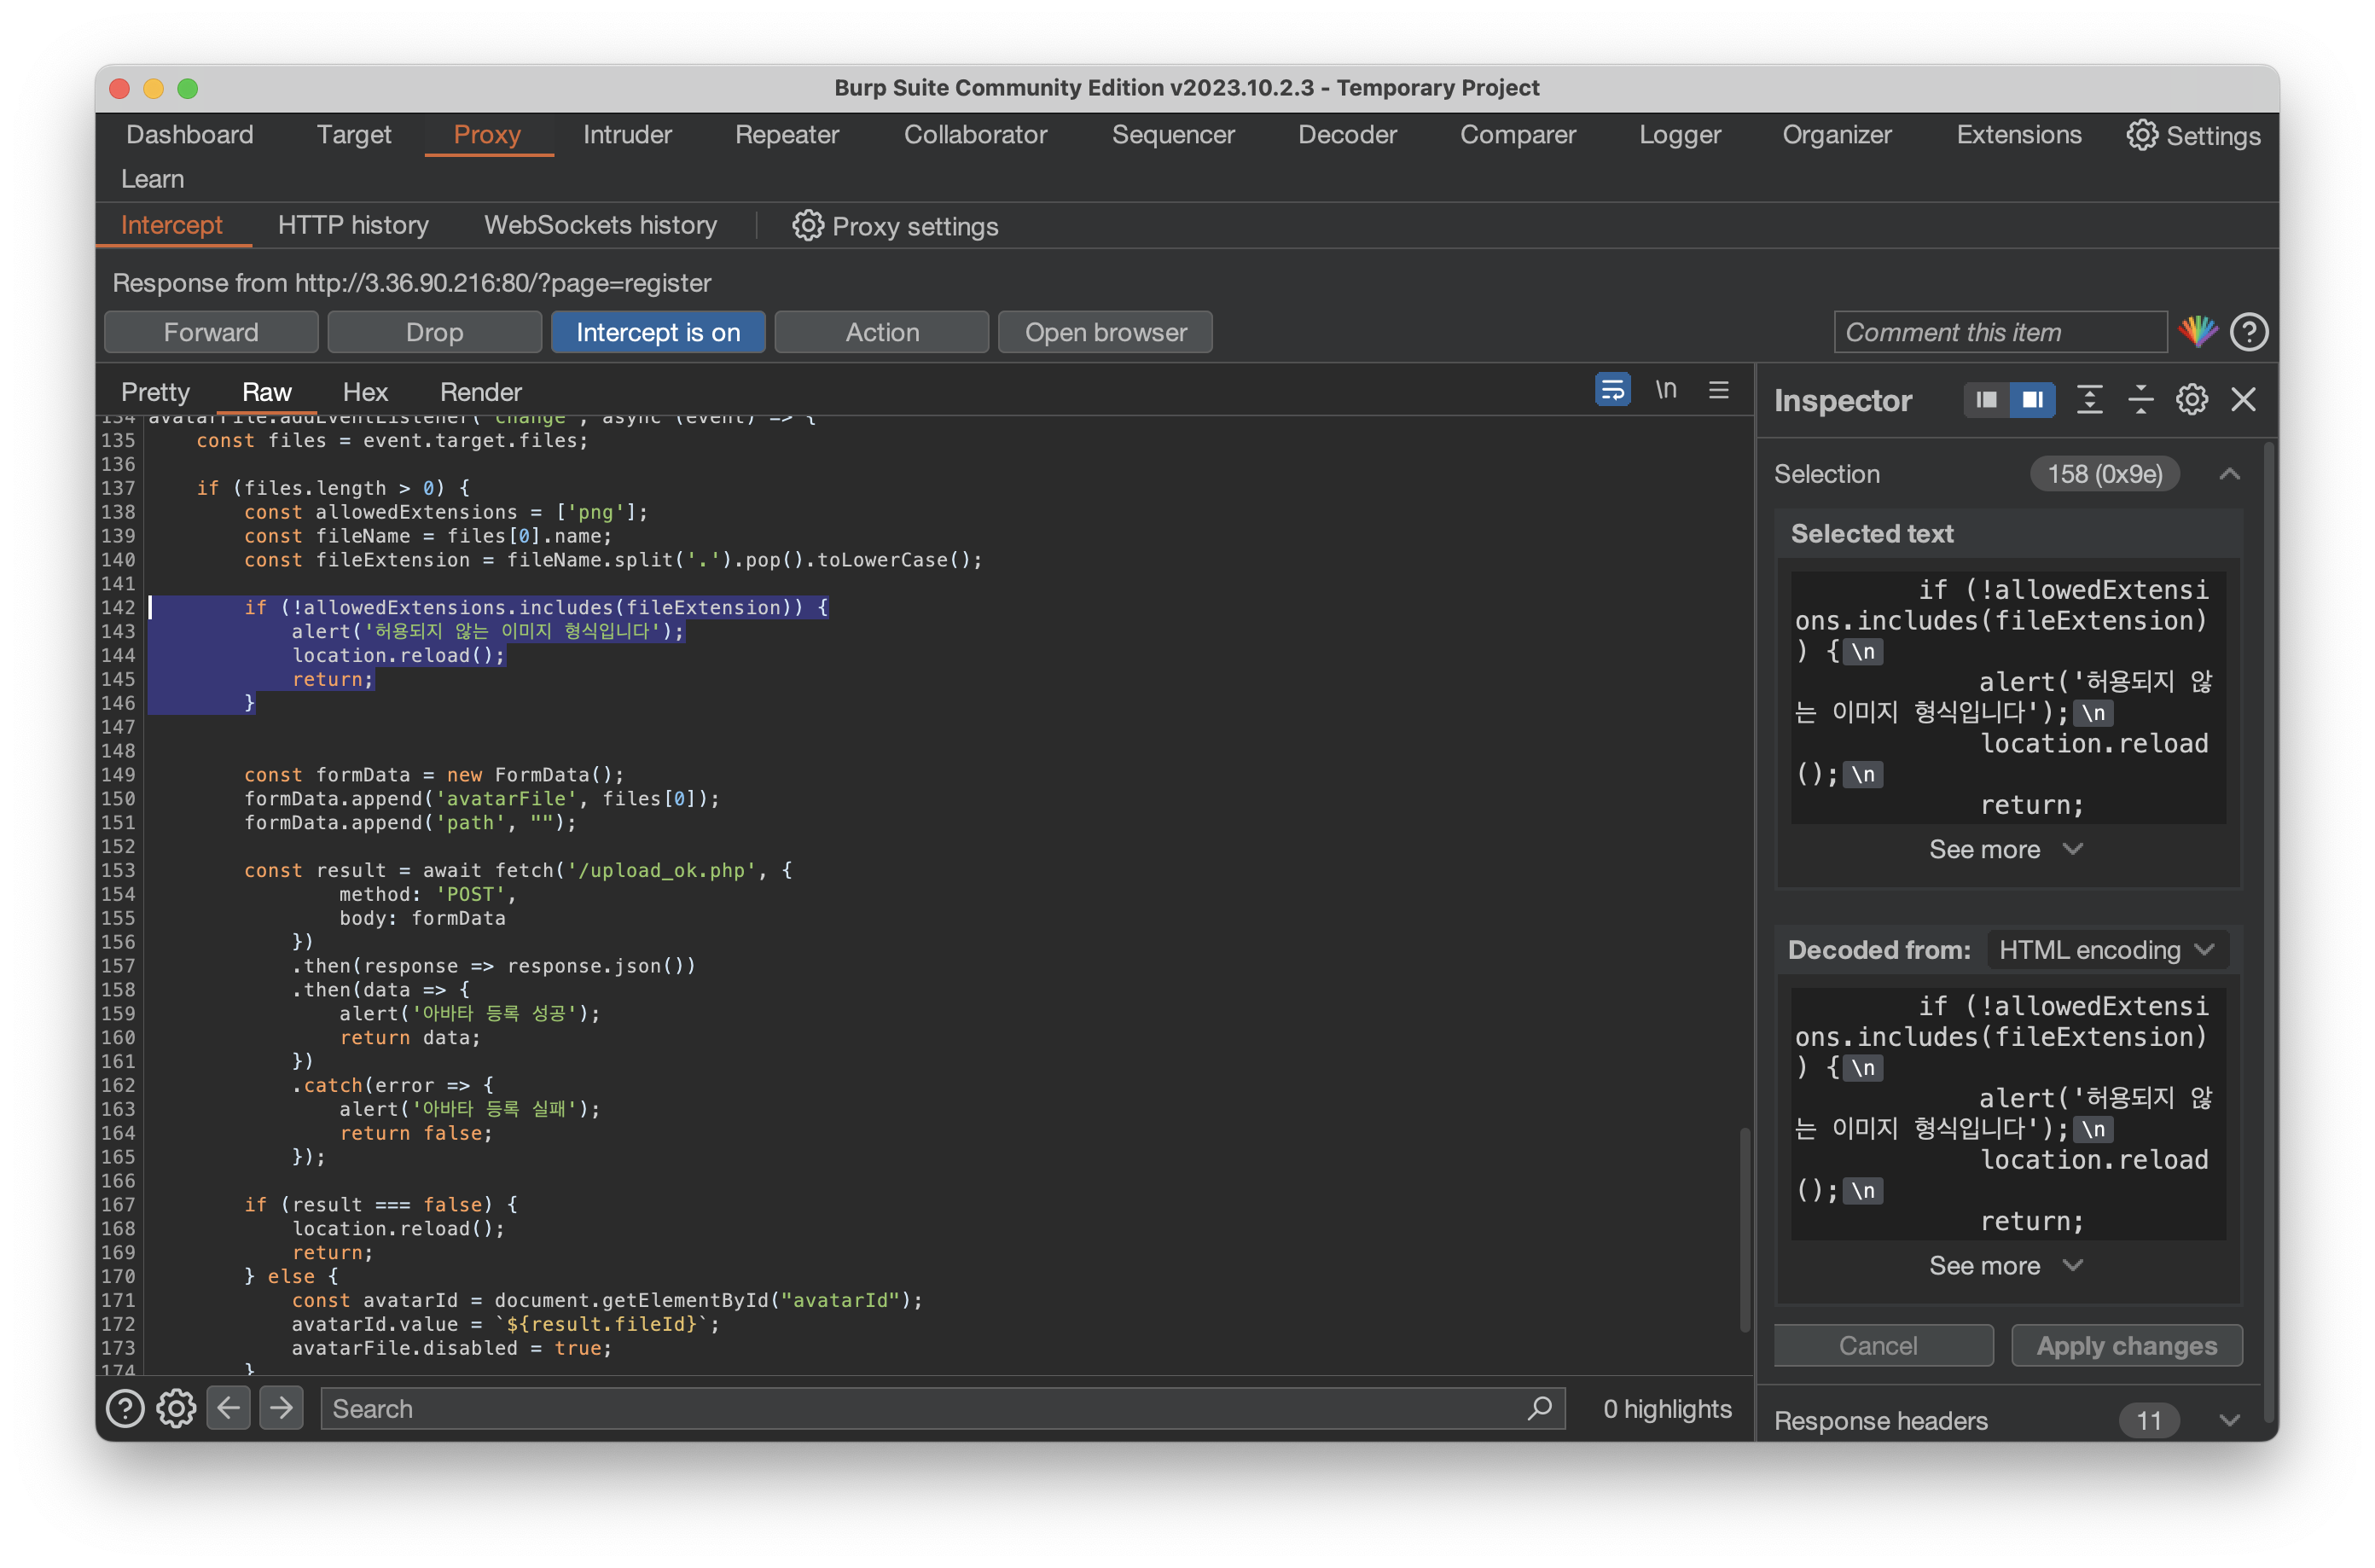This screenshot has width=2375, height=1568.
Task: Open the Intruder tab
Action: [x=627, y=135]
